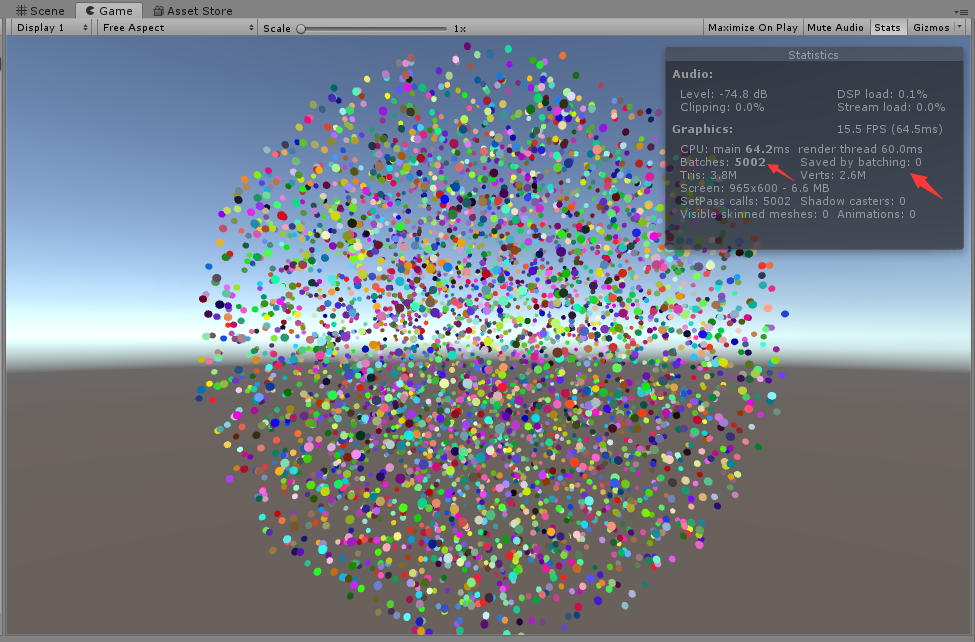Click the Scene tab grid icon
This screenshot has height=642, width=975.
(21, 11)
